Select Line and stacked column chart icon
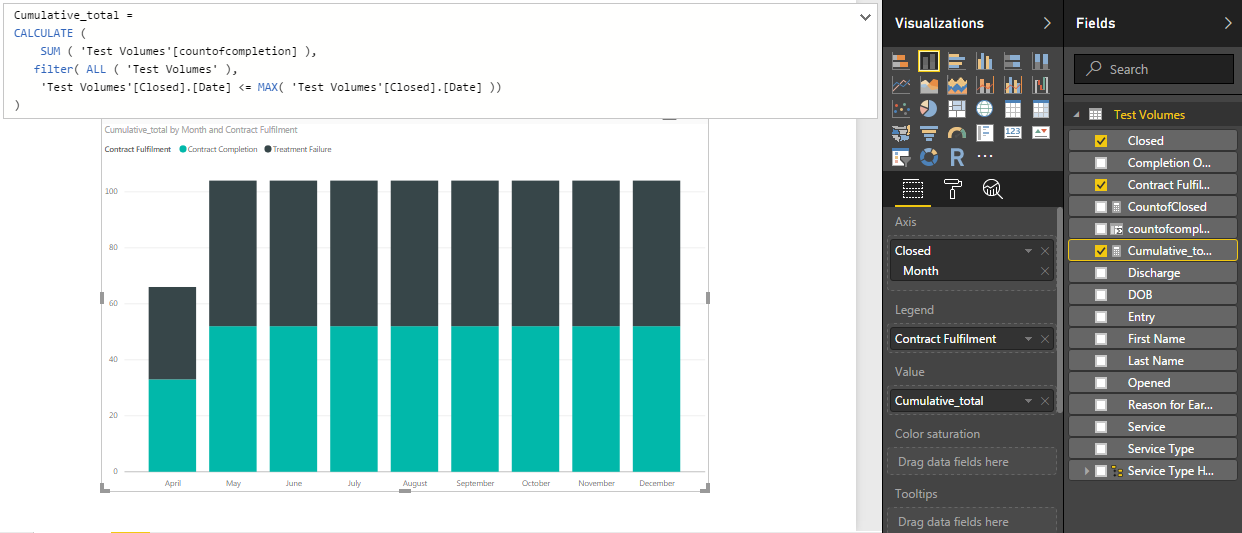The height and width of the screenshot is (533, 1242). pos(985,85)
